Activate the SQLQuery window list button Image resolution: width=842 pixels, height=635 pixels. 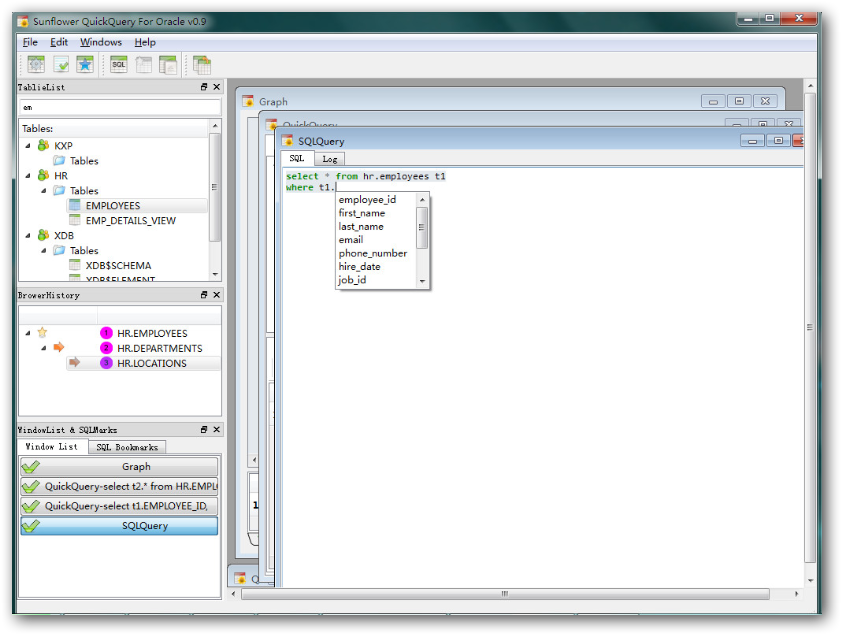[119, 525]
